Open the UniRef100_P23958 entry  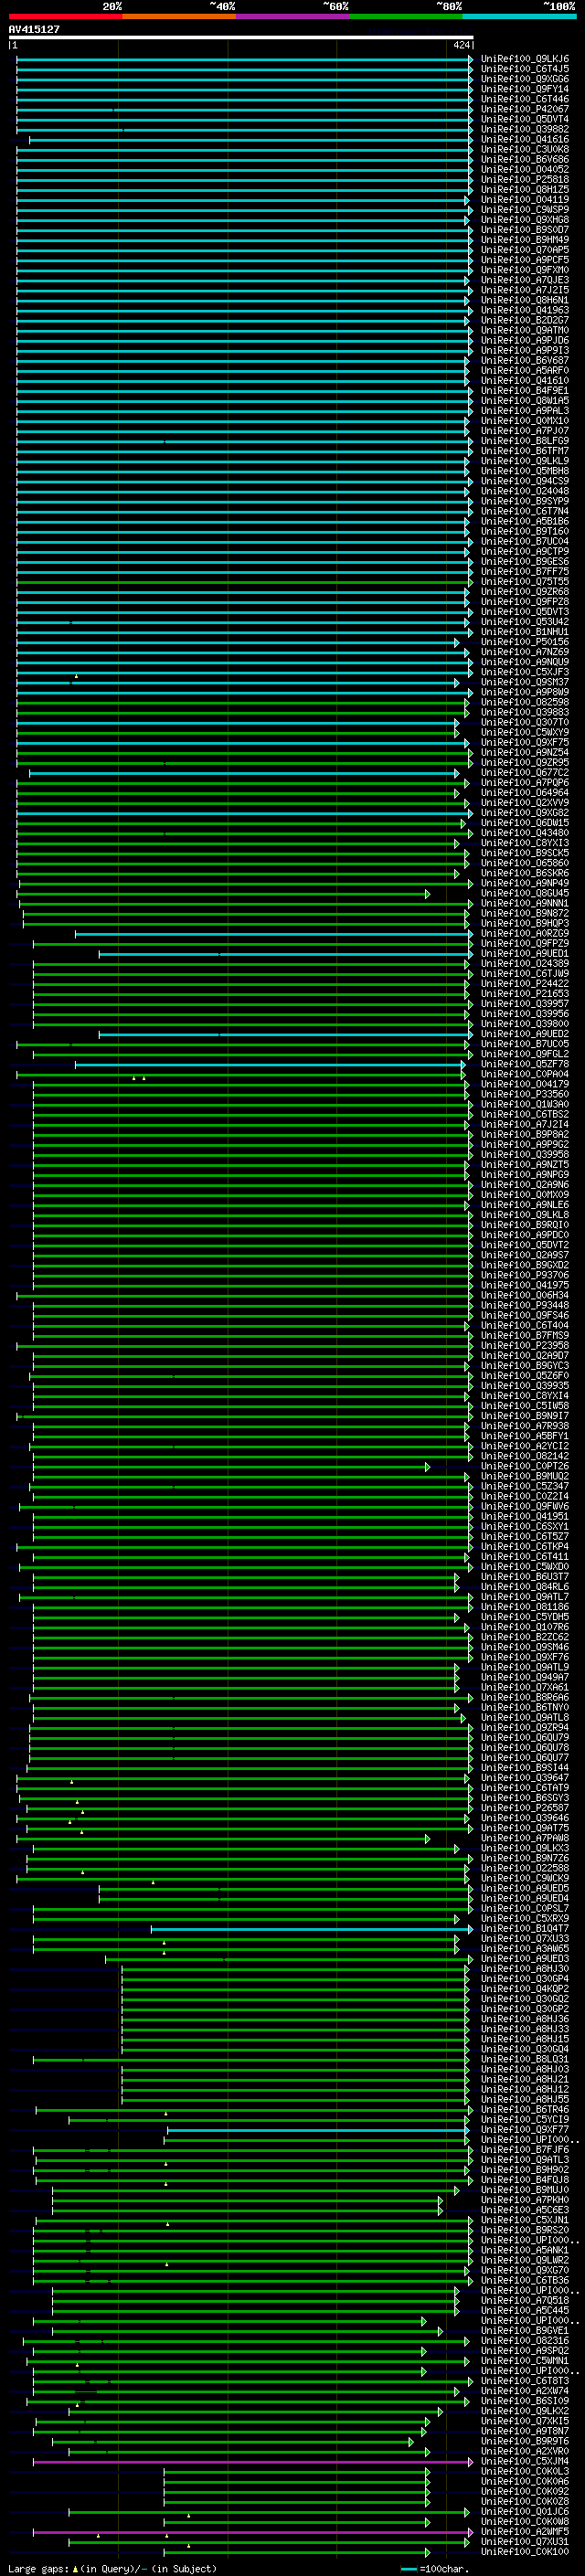click(x=525, y=1345)
